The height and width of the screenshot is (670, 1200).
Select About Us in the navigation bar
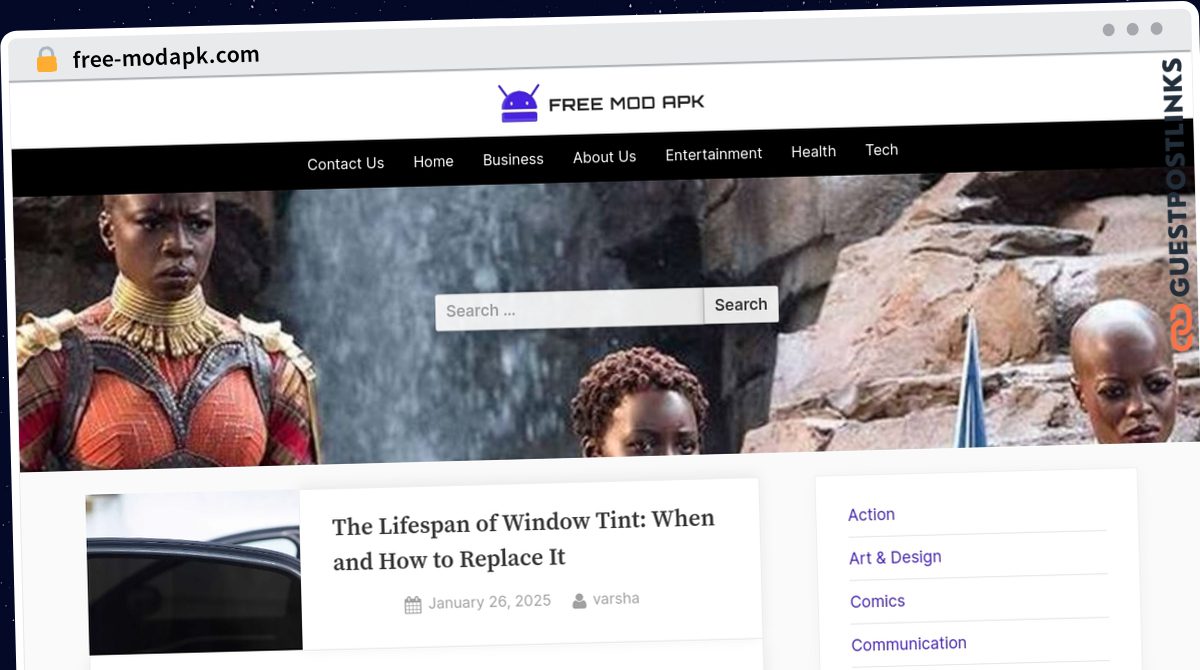[x=604, y=157]
